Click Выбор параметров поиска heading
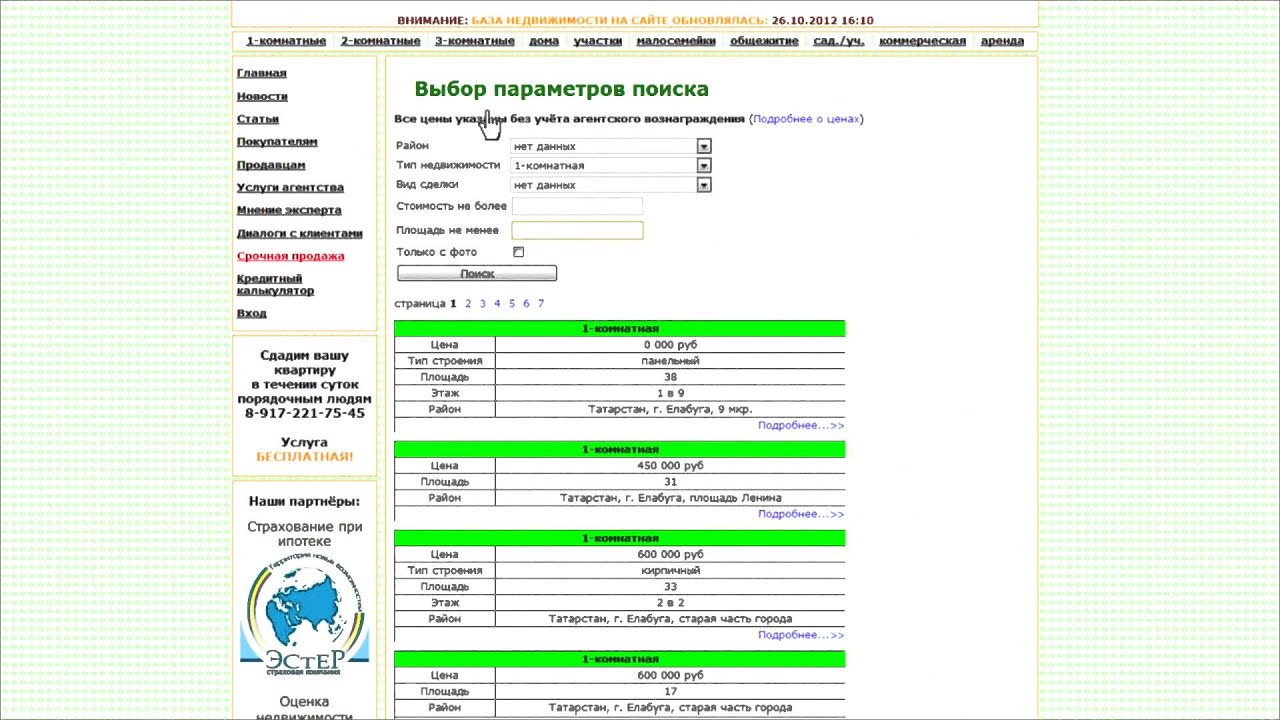 tap(561, 89)
